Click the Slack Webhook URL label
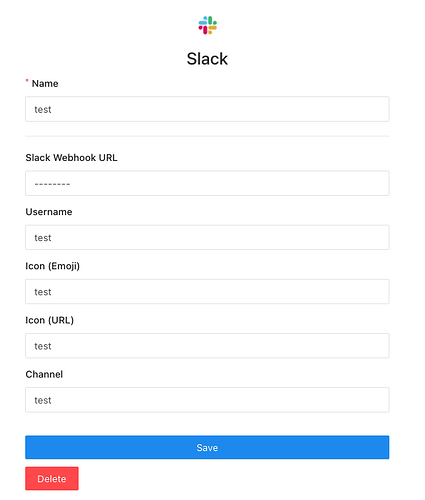Screen dimensions: 425x500 pyautogui.click(x=71, y=158)
